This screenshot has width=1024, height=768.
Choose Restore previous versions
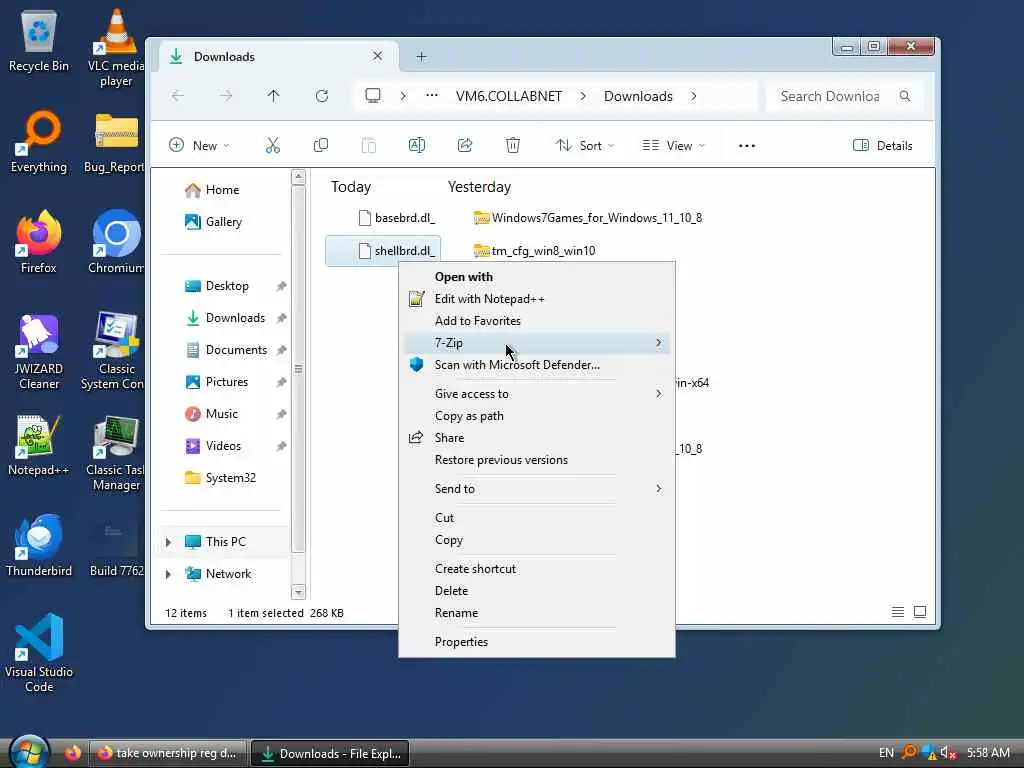pyautogui.click(x=537, y=460)
